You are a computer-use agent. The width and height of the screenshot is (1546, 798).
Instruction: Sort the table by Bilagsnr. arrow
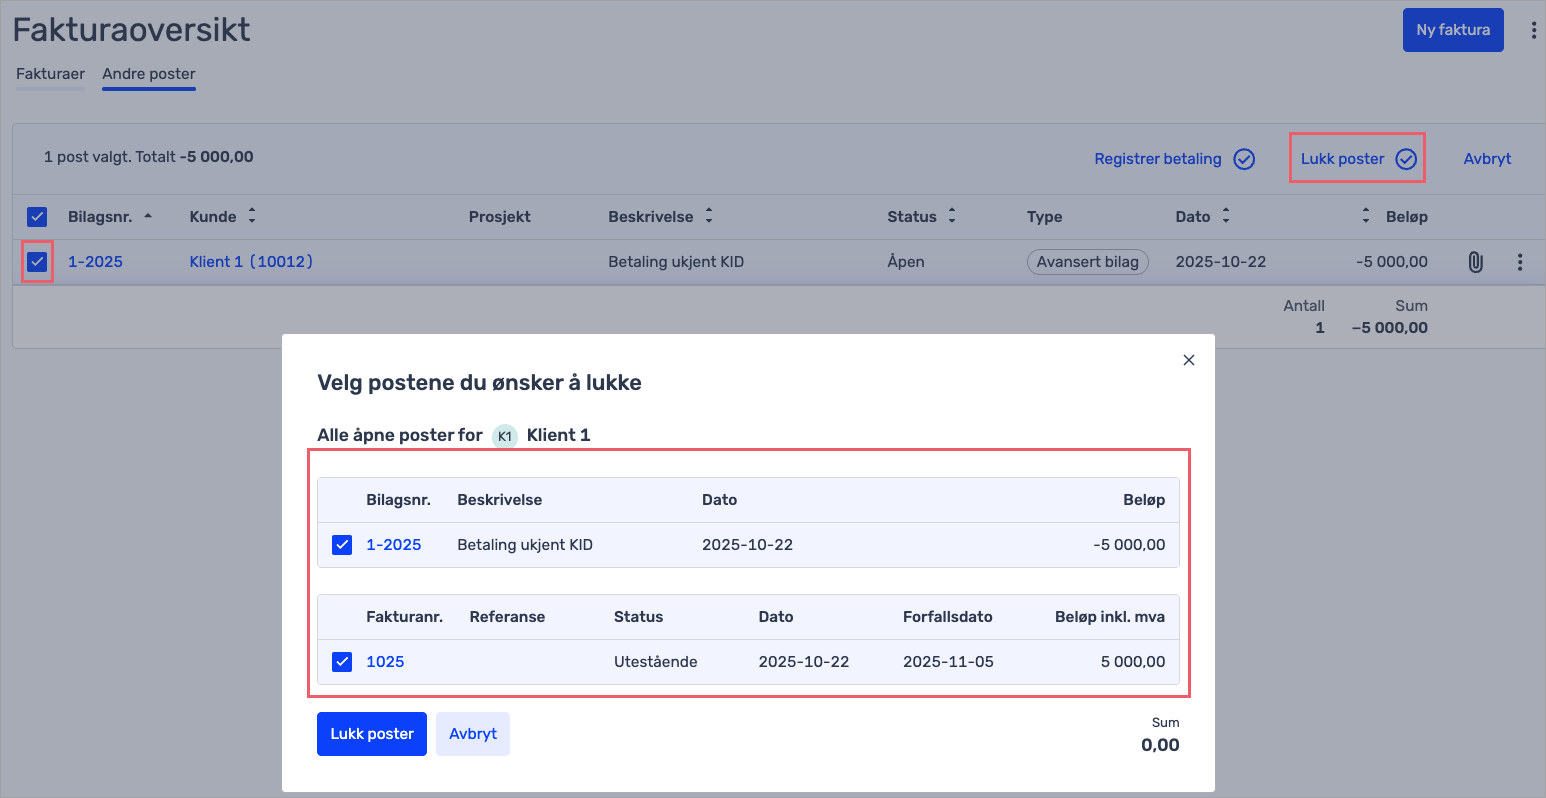tap(148, 216)
